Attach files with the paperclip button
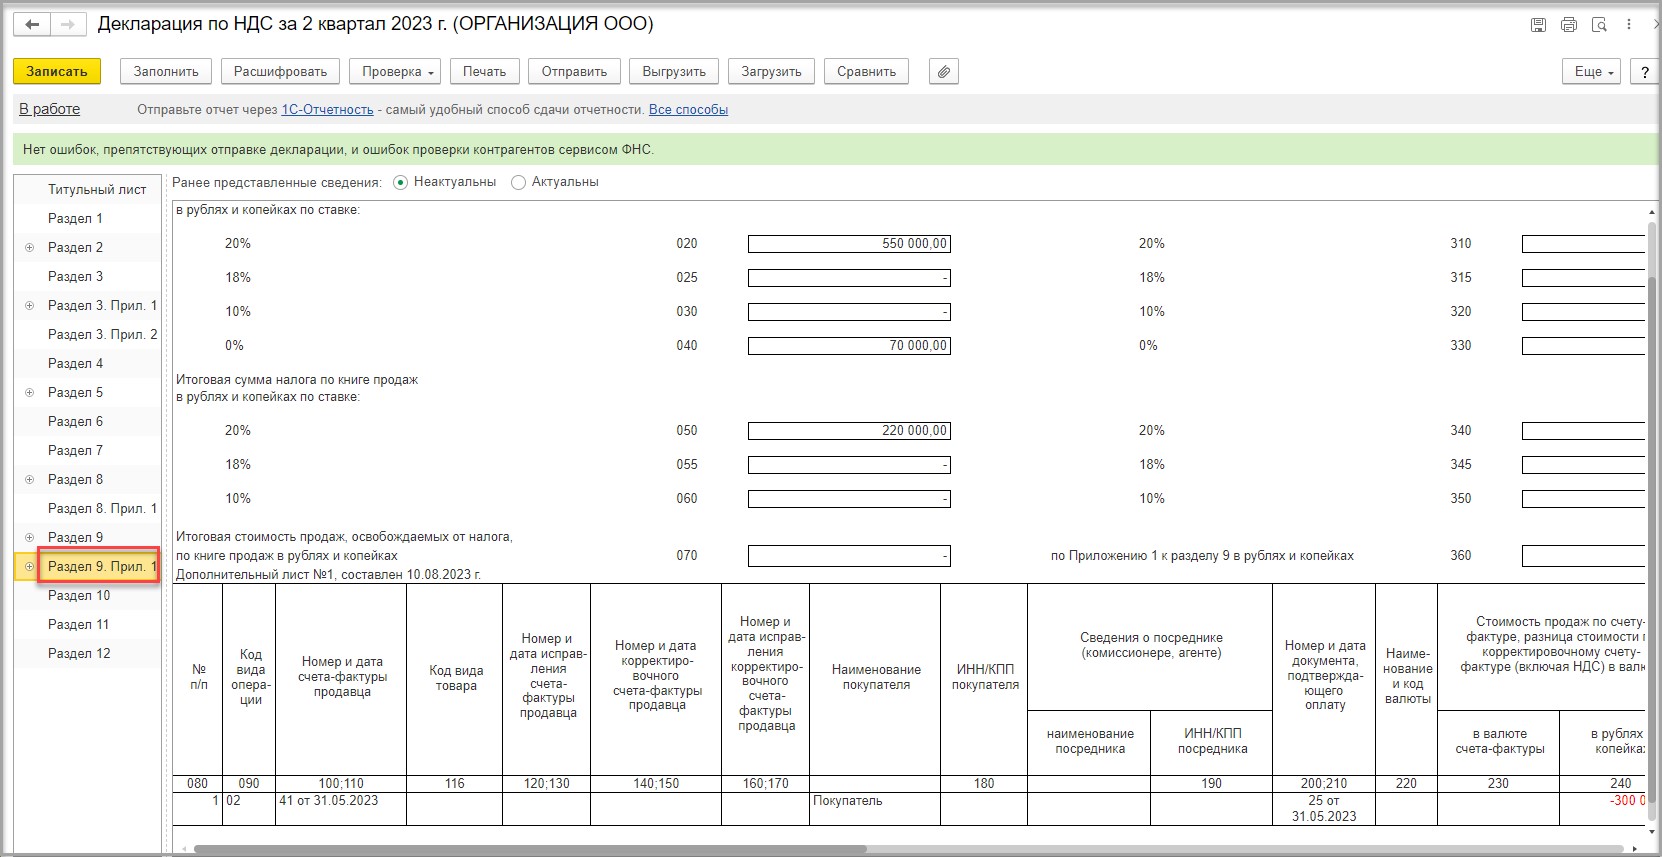 click(944, 71)
